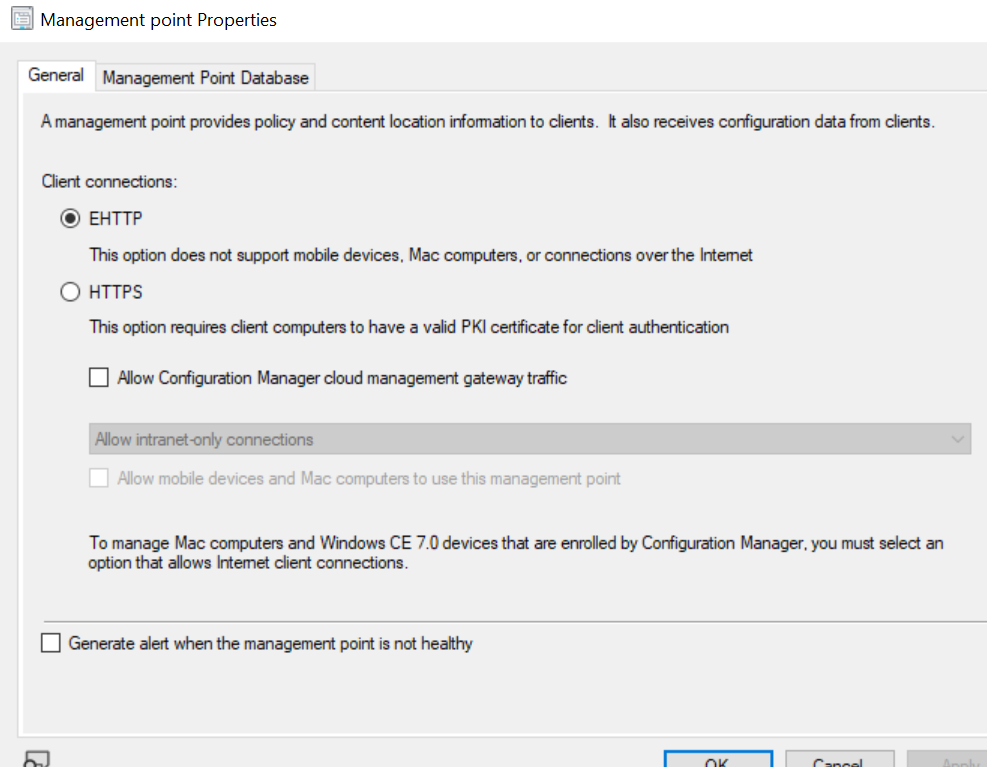Click the computer icon at bottom left
This screenshot has width=987, height=767.
(x=37, y=758)
